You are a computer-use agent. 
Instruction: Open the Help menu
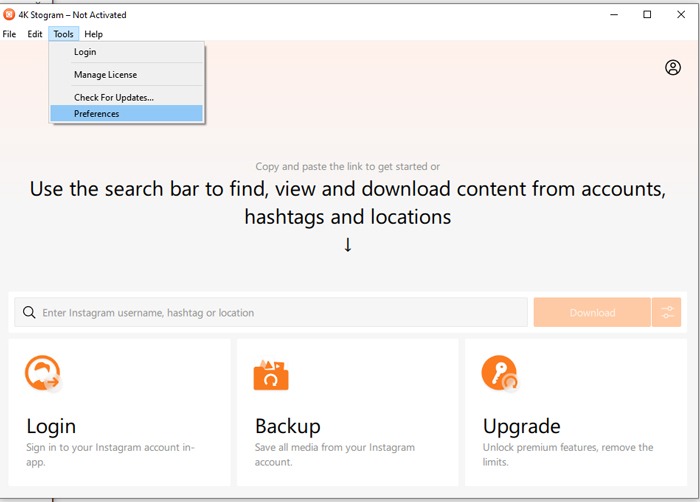click(93, 34)
